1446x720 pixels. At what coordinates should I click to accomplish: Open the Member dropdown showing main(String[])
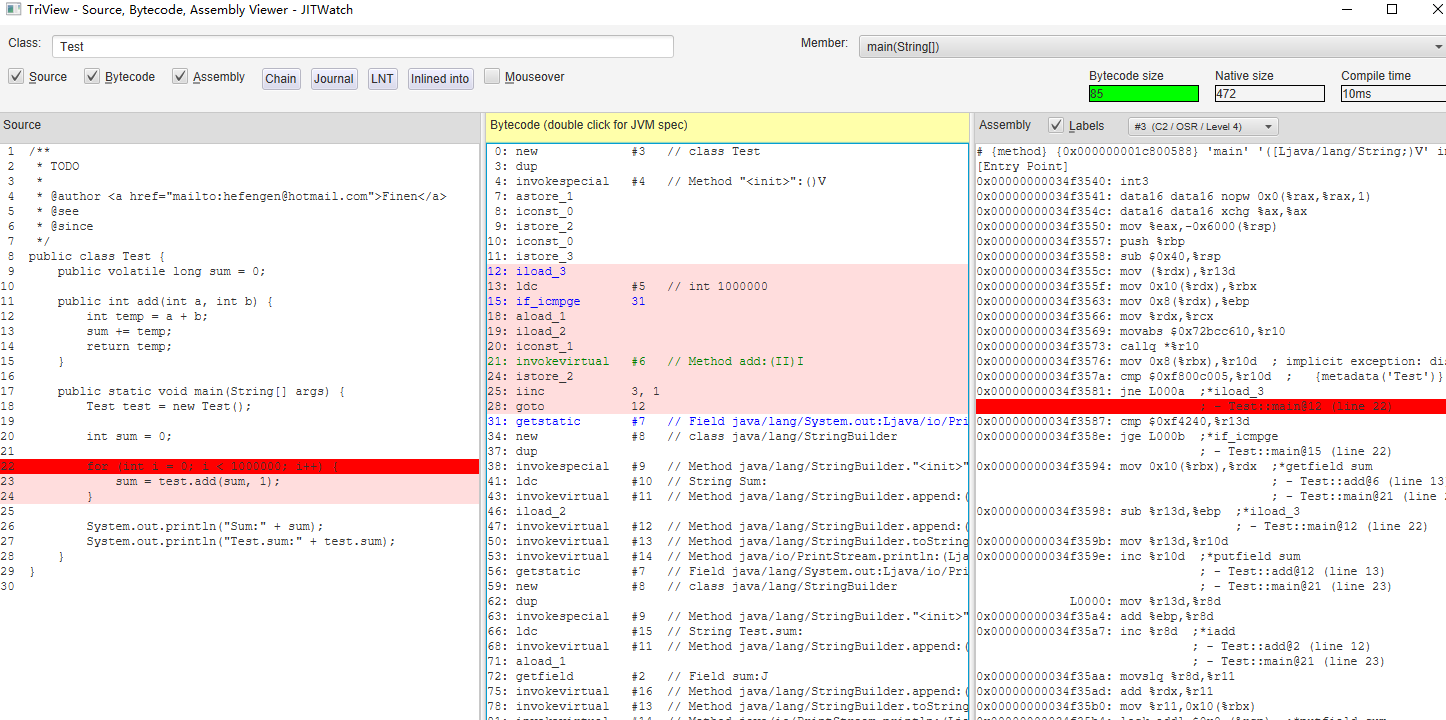tap(1152, 46)
